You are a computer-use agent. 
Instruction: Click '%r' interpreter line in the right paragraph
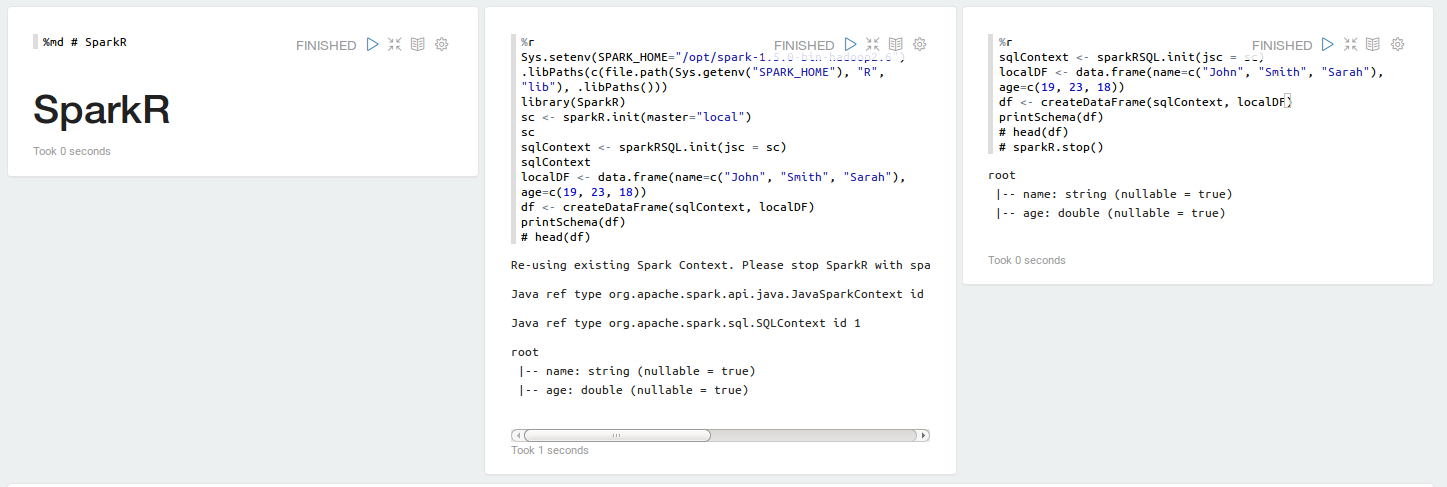(x=1006, y=42)
